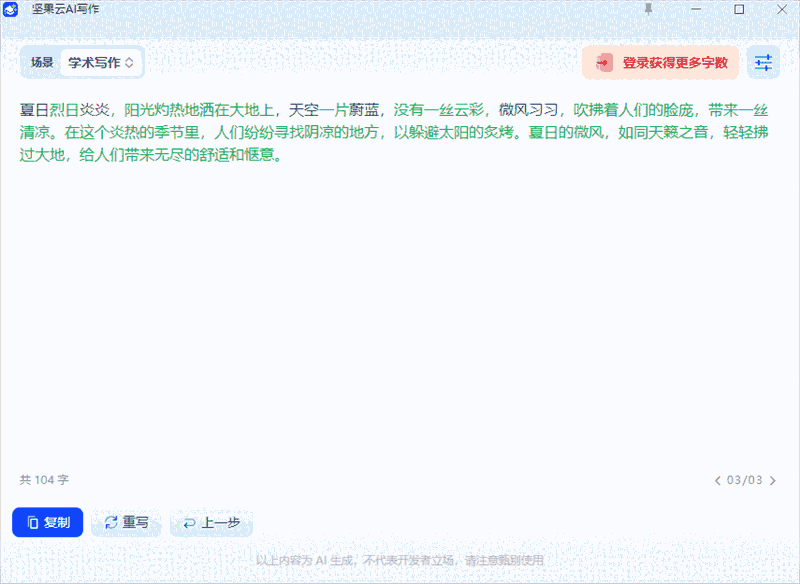
Task: Click 登录获得更多字数 login button
Action: pyautogui.click(x=661, y=63)
